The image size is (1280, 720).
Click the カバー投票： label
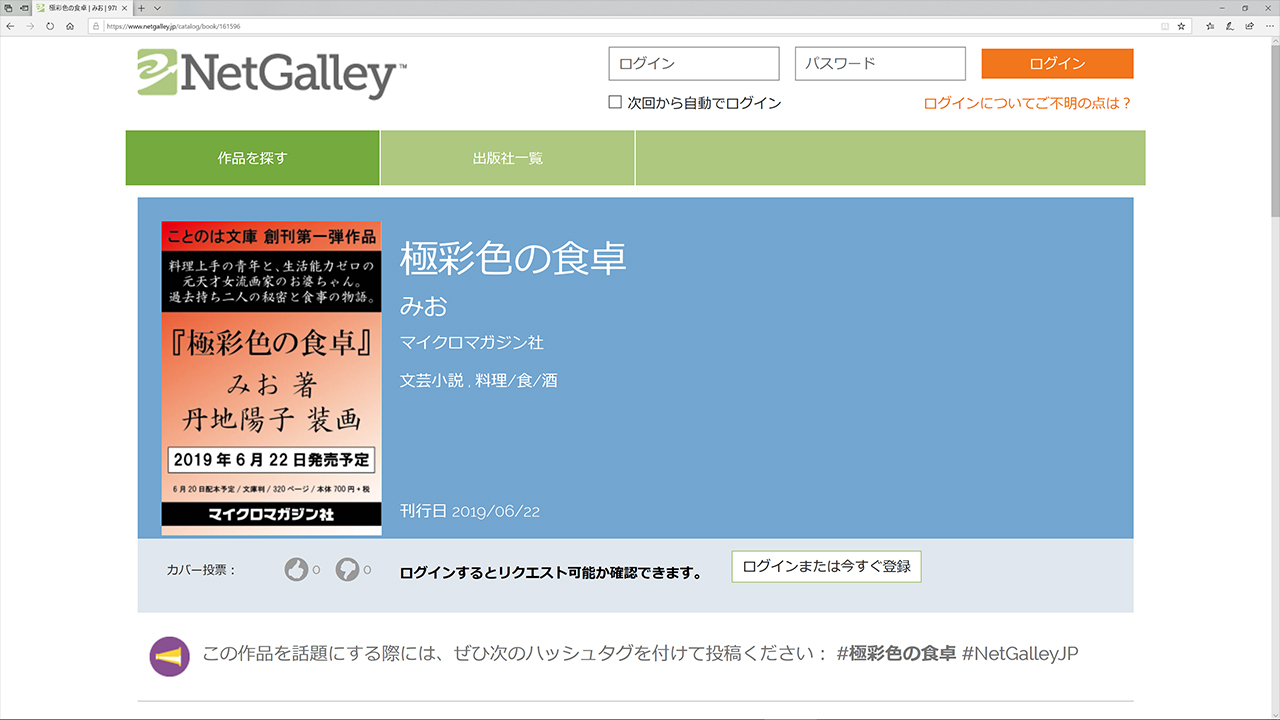click(202, 570)
